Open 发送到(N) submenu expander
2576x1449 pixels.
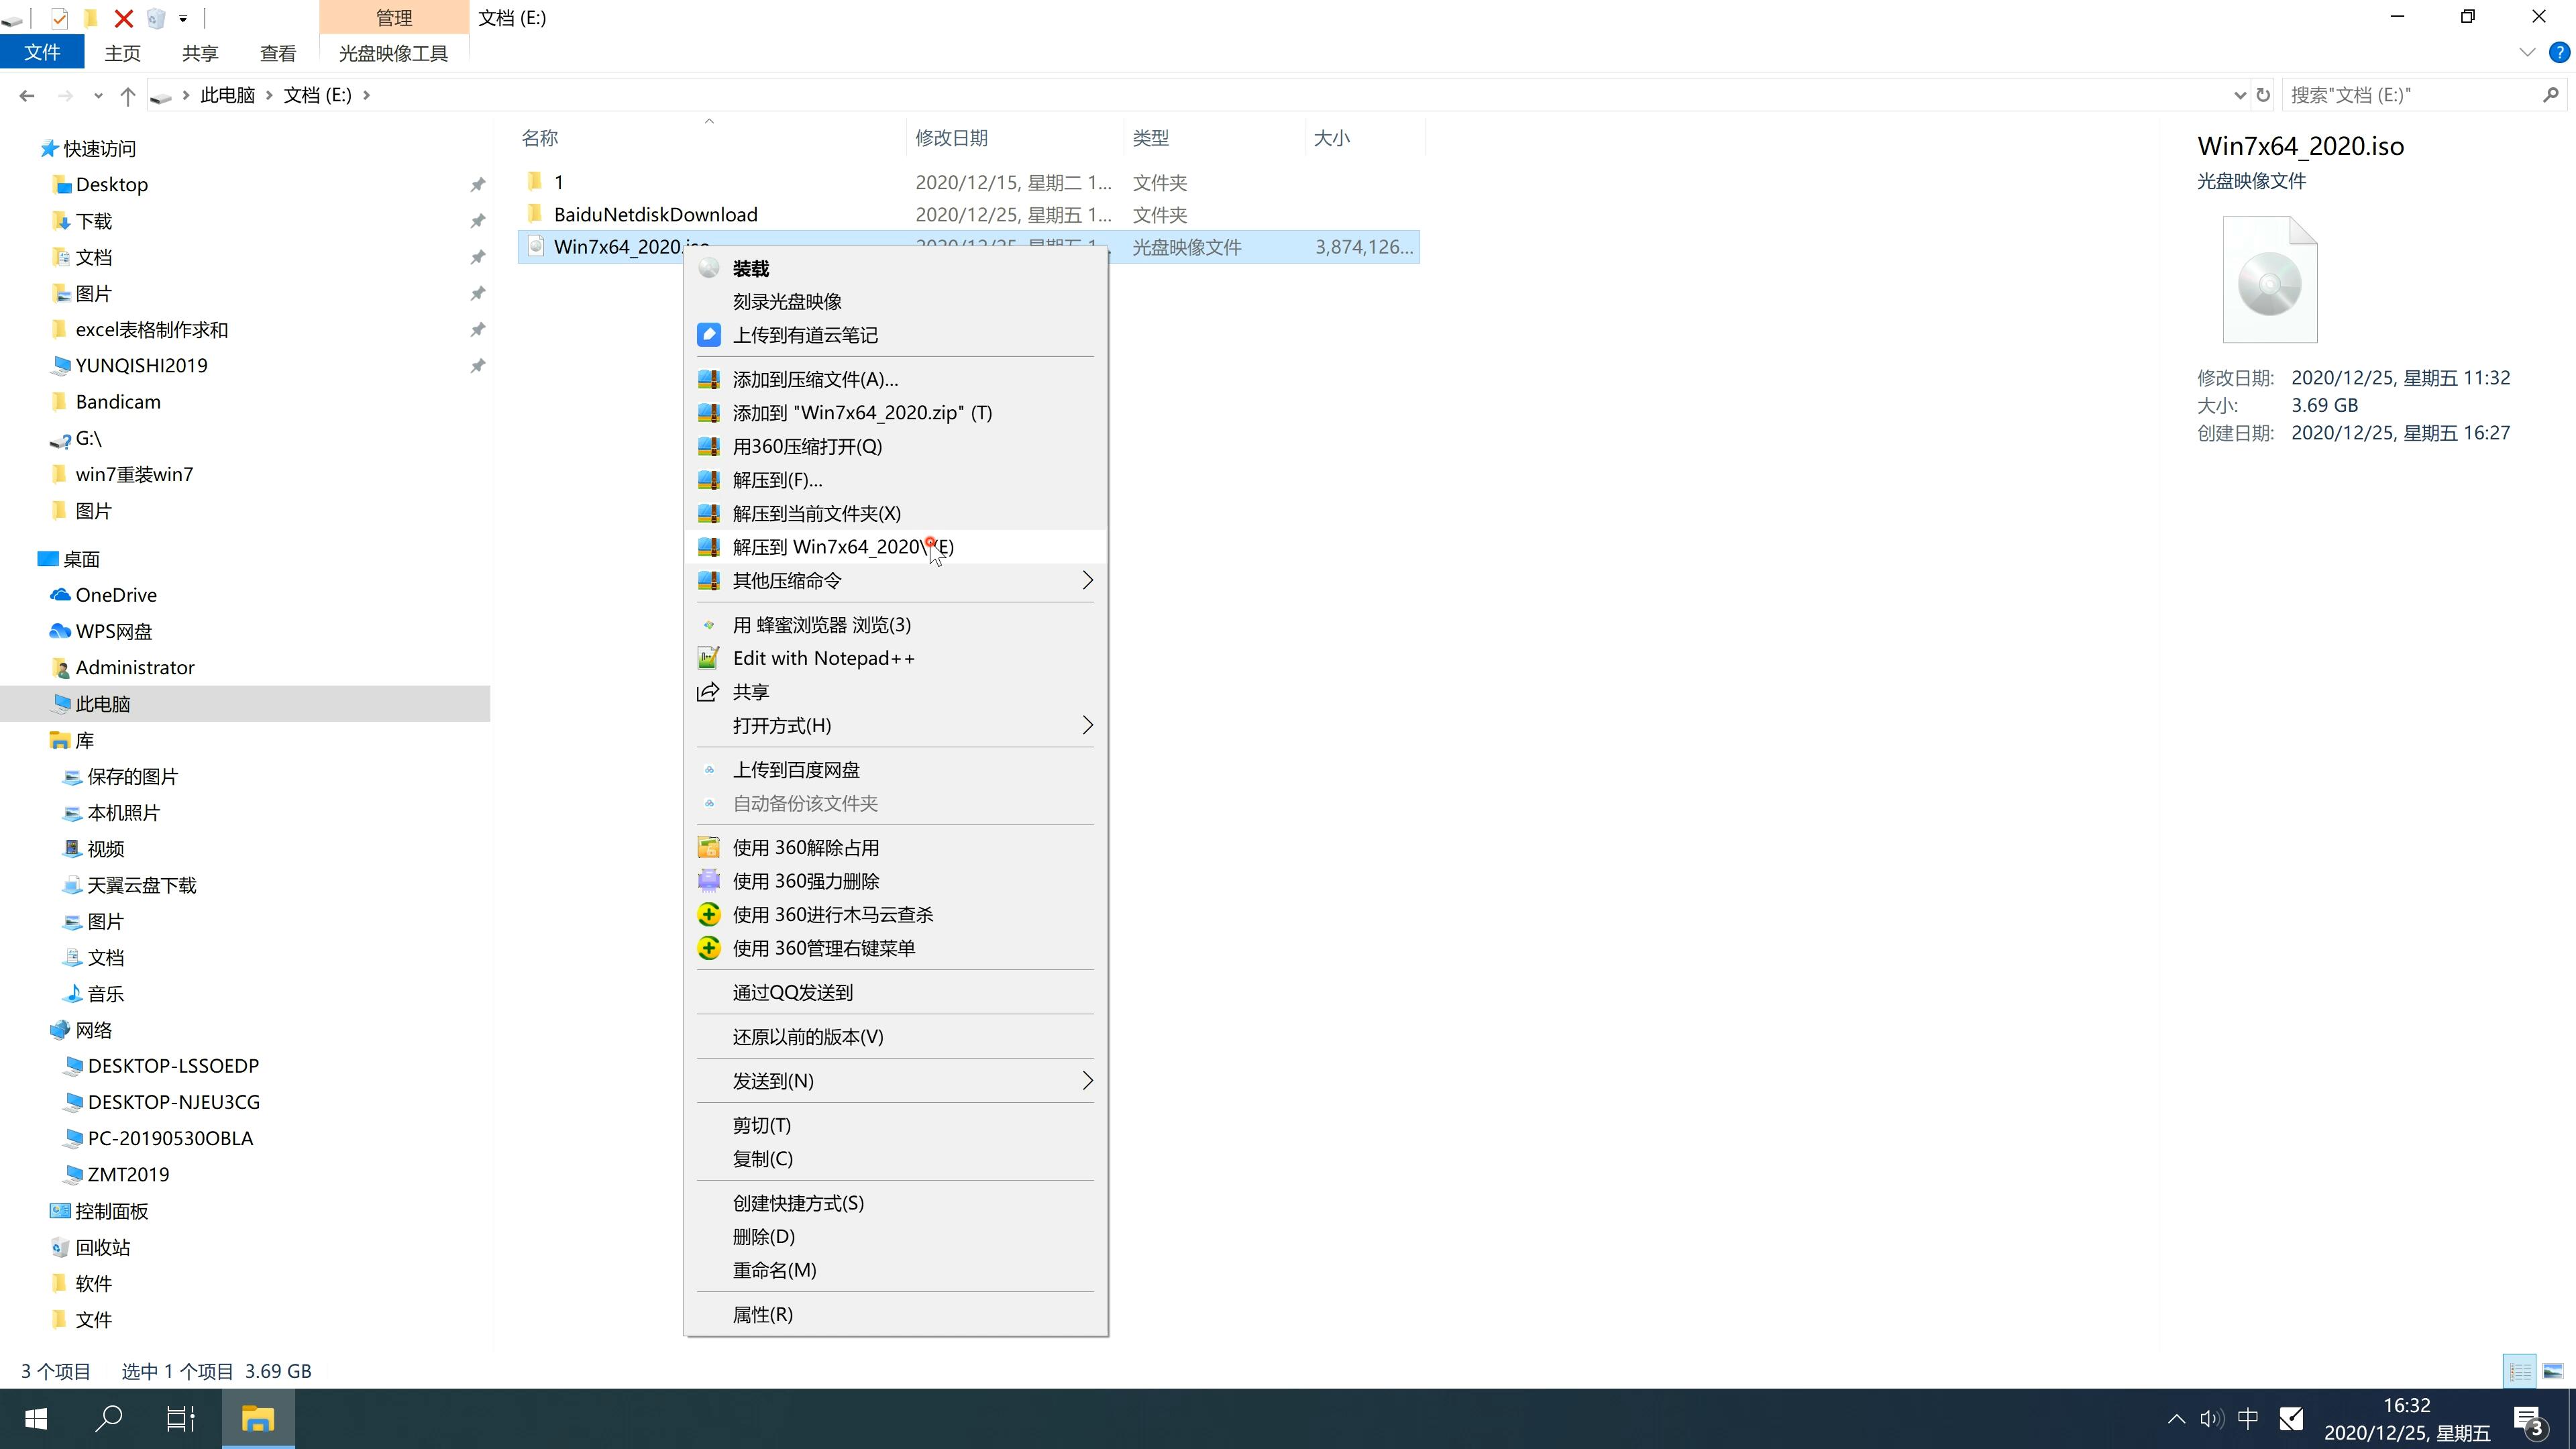(1085, 1081)
